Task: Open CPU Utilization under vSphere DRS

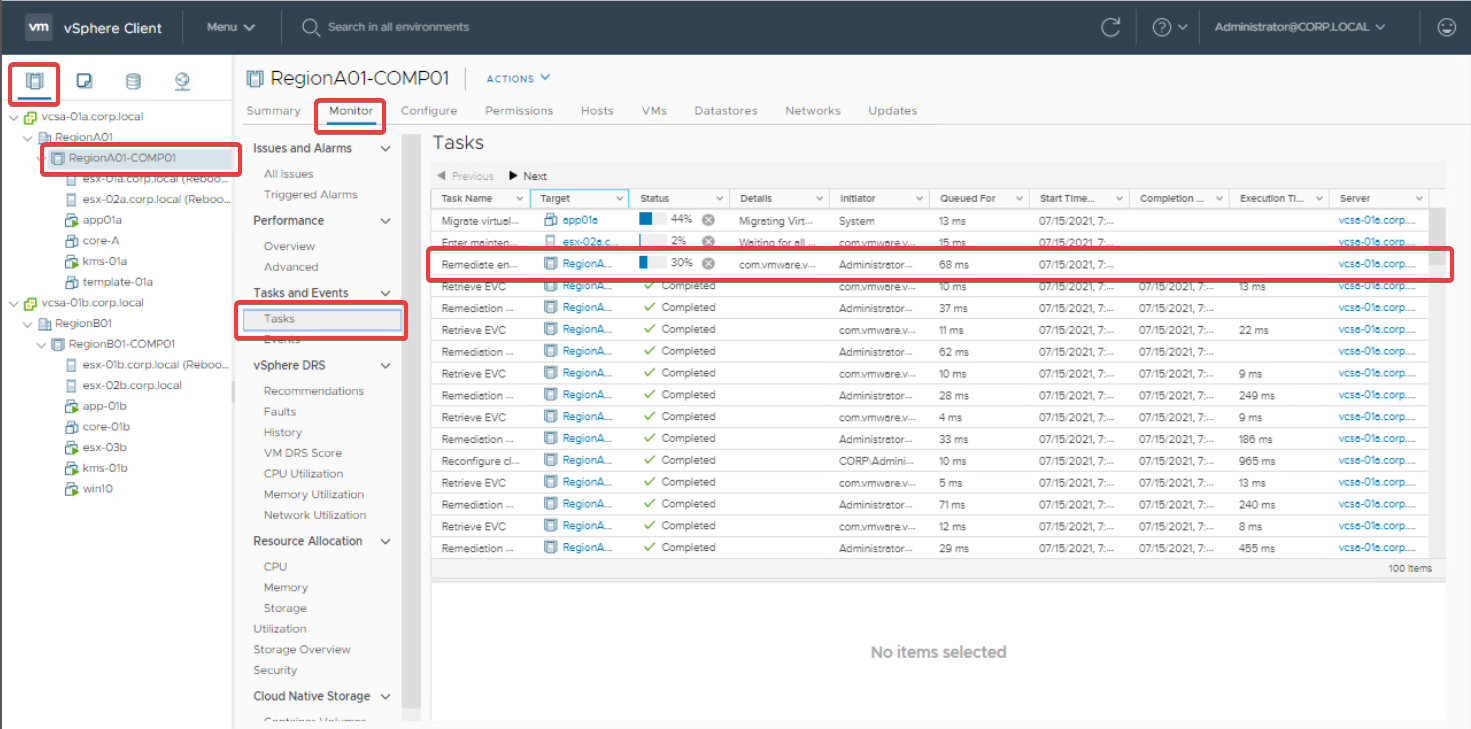Action: [303, 474]
